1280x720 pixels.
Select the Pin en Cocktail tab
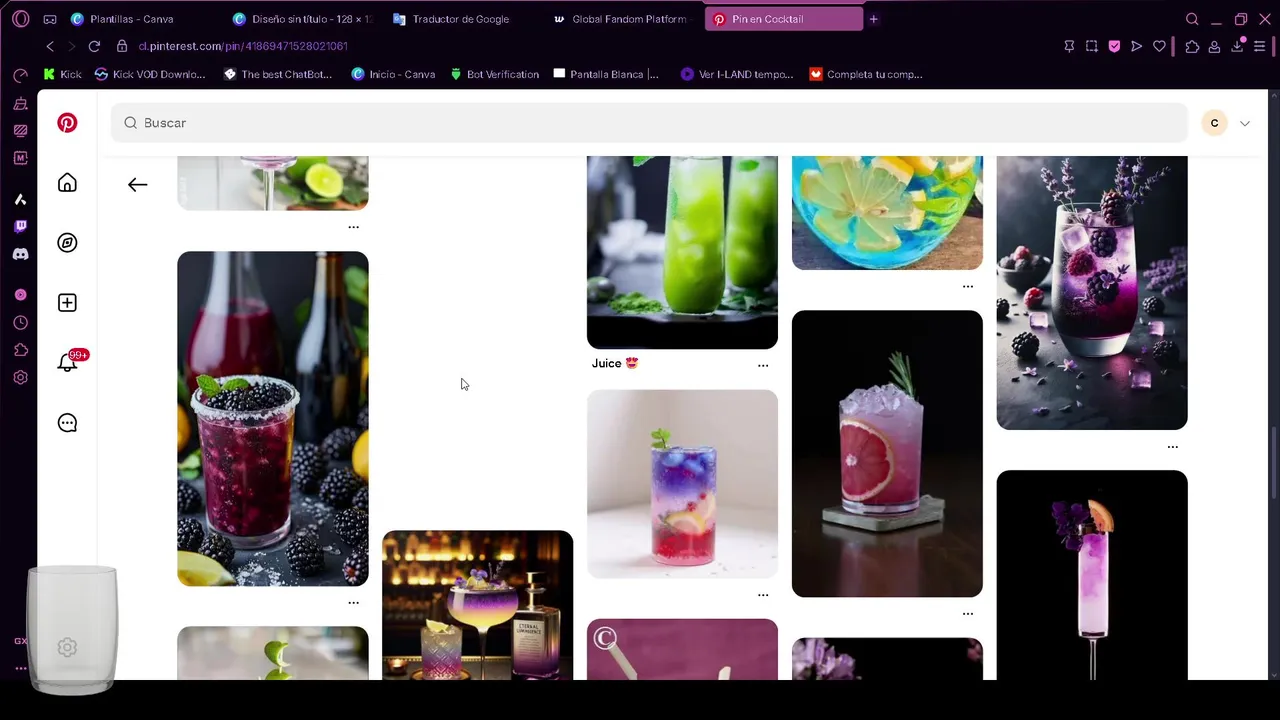click(x=783, y=19)
